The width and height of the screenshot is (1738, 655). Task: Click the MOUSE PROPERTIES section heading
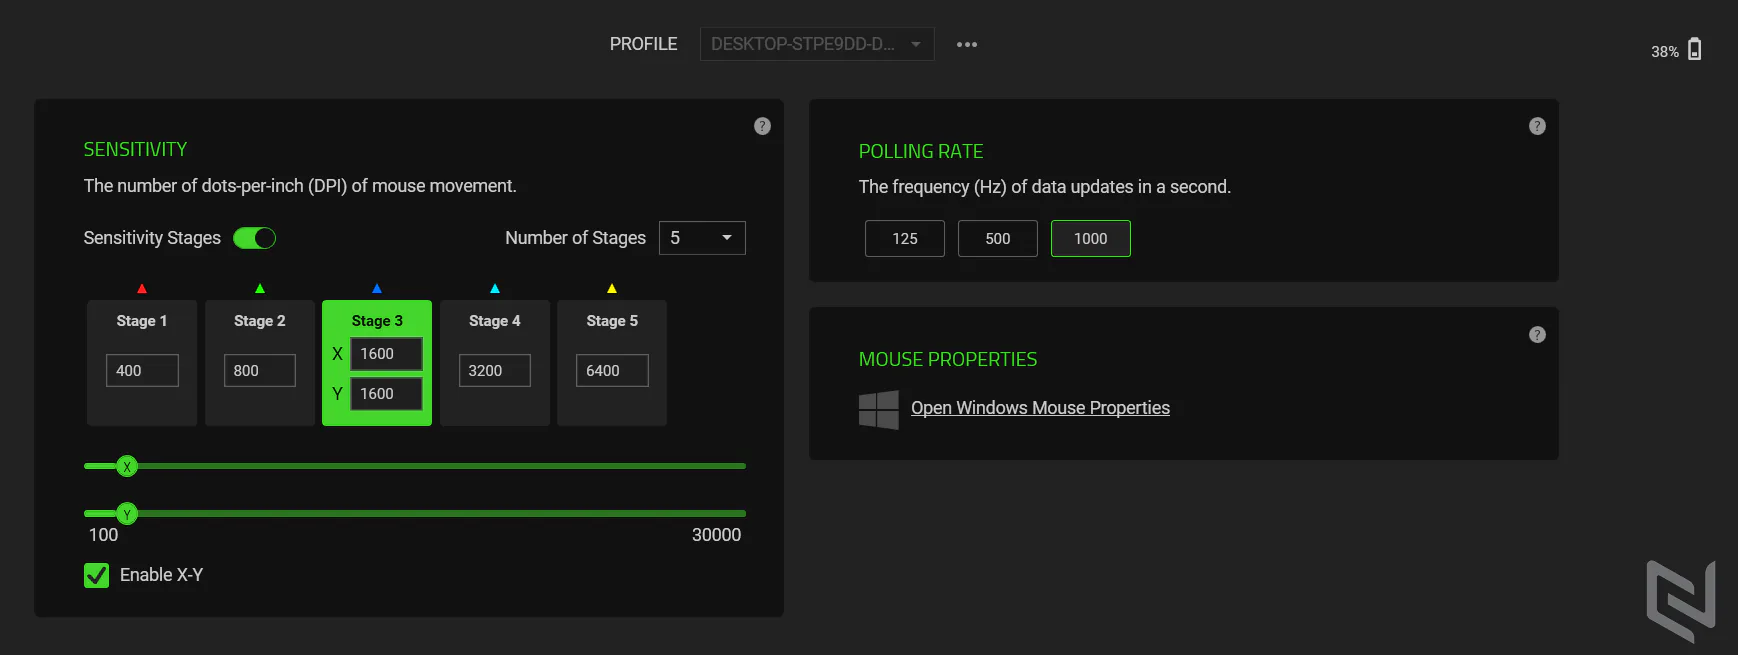pos(948,360)
